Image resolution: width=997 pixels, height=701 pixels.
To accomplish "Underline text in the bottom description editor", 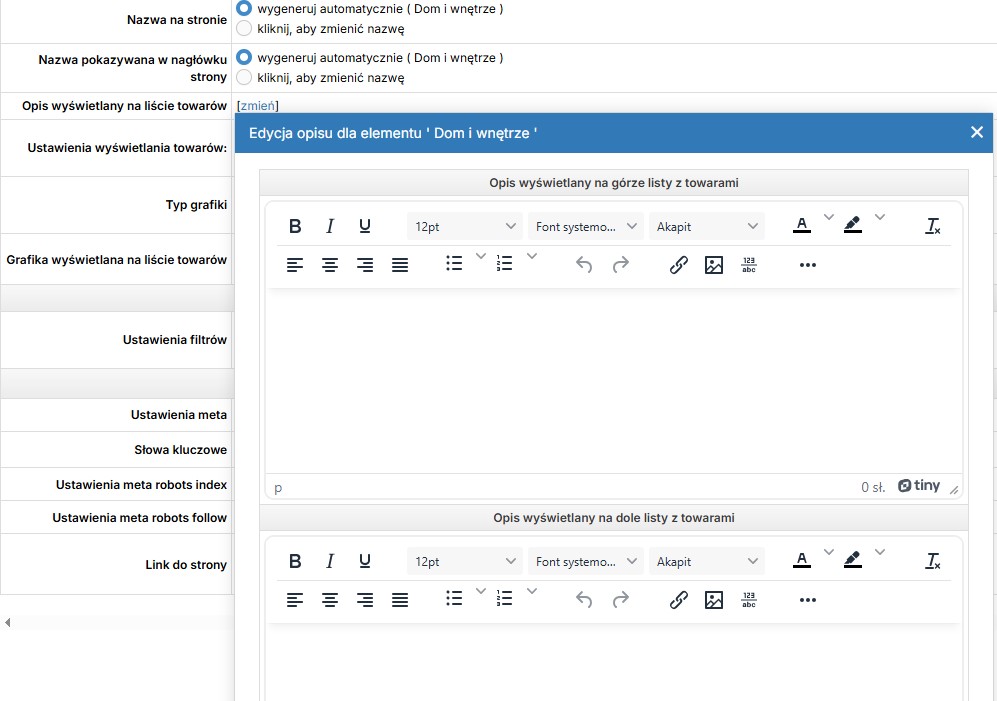I will (364, 562).
